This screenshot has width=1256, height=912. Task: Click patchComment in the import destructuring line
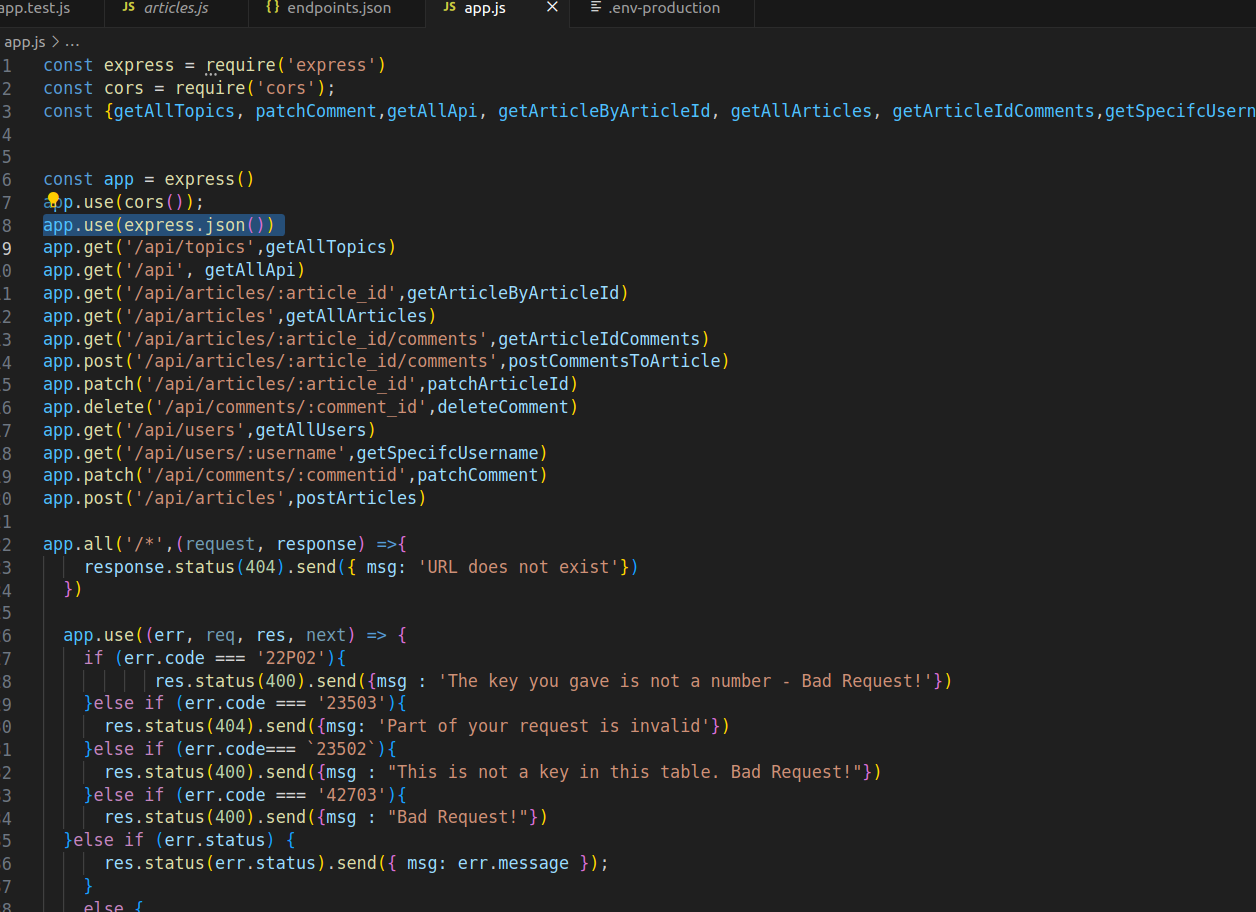coord(317,111)
